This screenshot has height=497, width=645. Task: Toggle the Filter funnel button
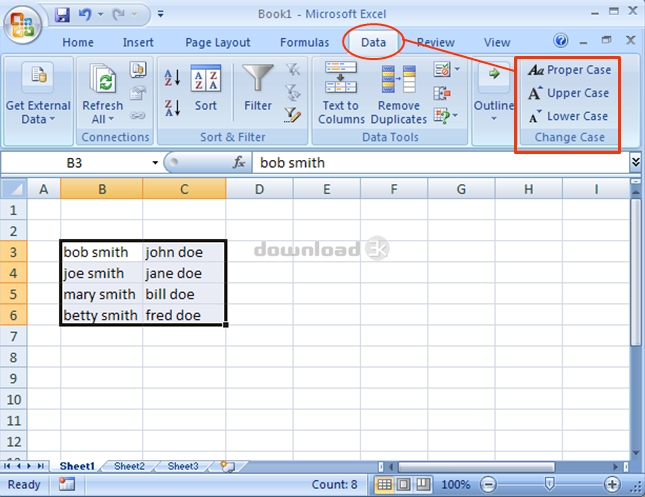[258, 88]
